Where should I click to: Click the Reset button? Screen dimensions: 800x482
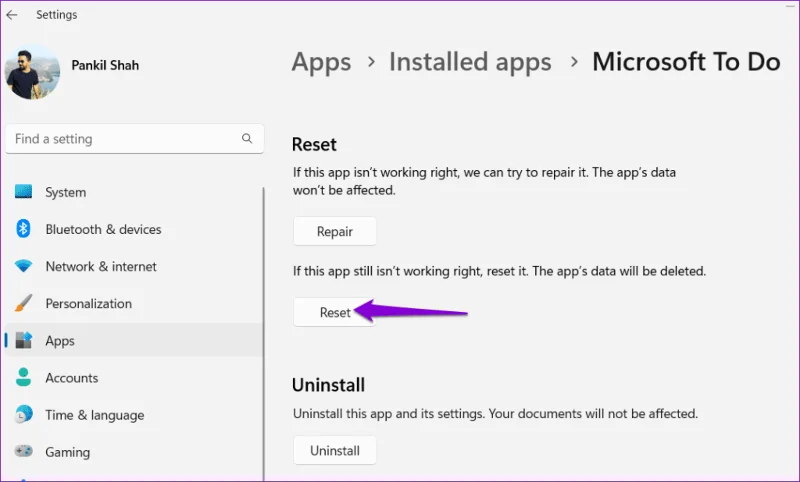click(x=335, y=312)
